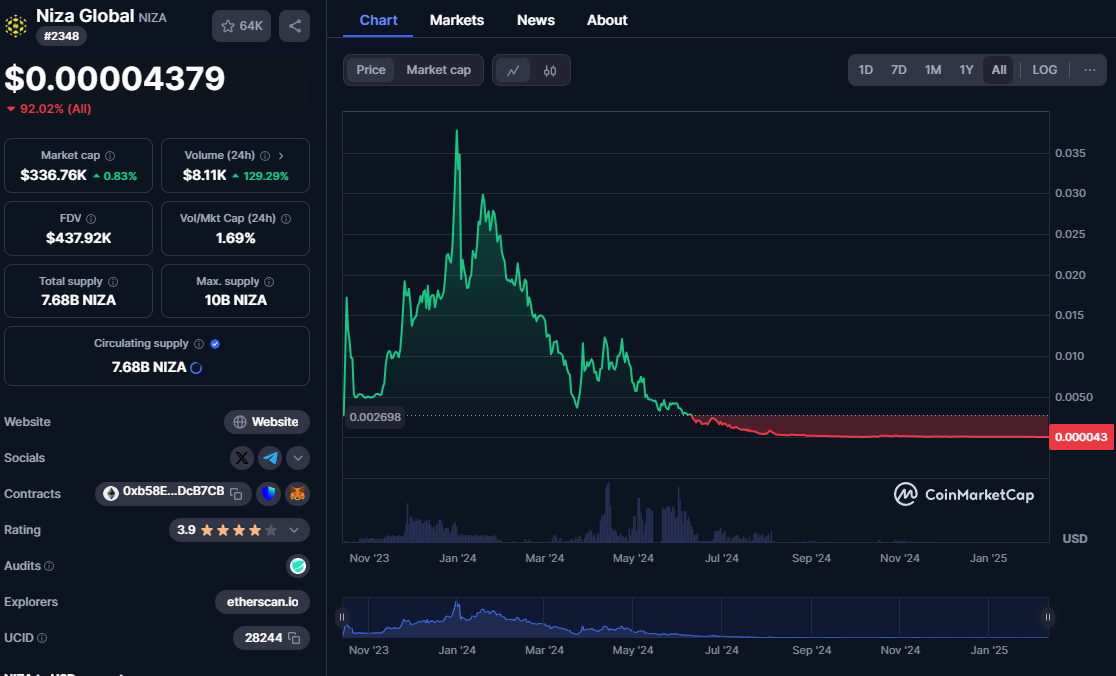Click the Niza Global coin logo
Image resolution: width=1116 pixels, height=676 pixels.
(16, 26)
